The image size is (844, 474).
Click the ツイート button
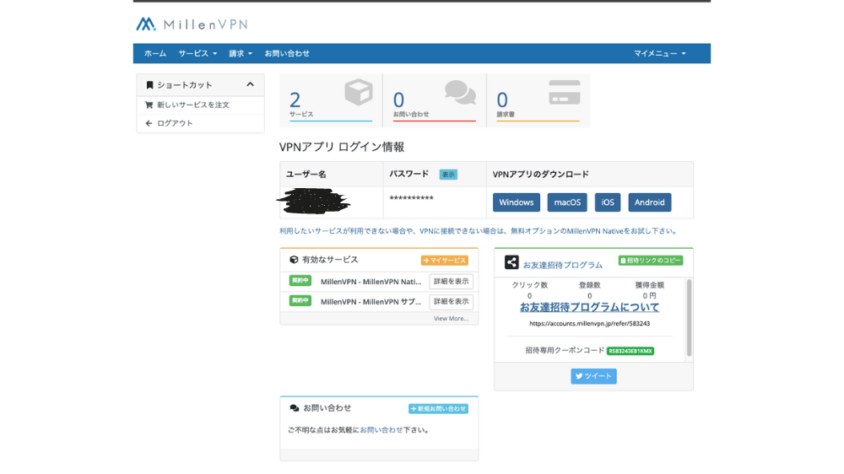point(593,376)
